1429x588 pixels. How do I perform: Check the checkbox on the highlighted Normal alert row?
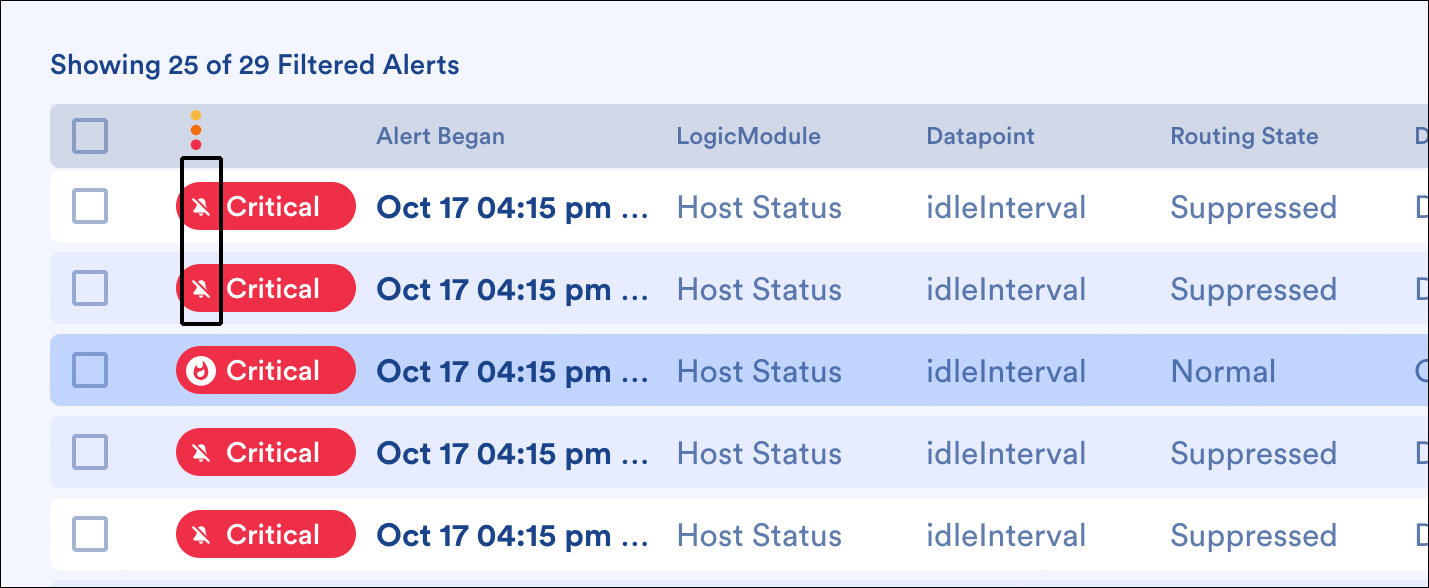pyautogui.click(x=90, y=370)
